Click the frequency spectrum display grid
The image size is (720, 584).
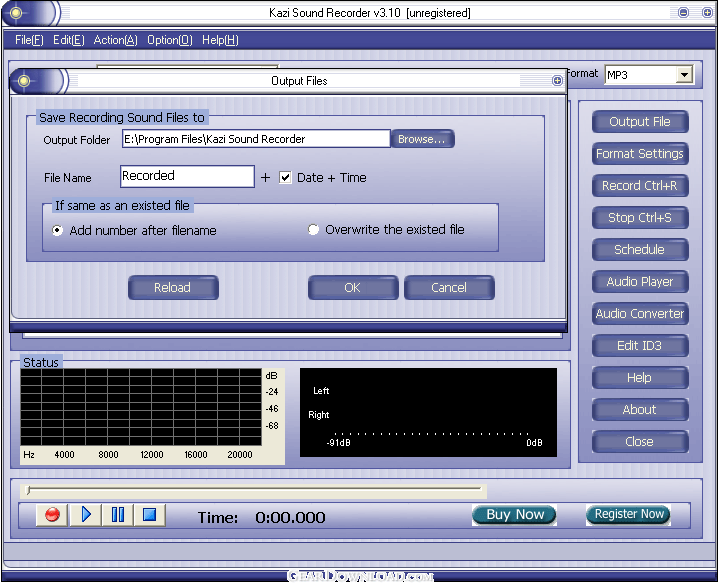pos(141,407)
